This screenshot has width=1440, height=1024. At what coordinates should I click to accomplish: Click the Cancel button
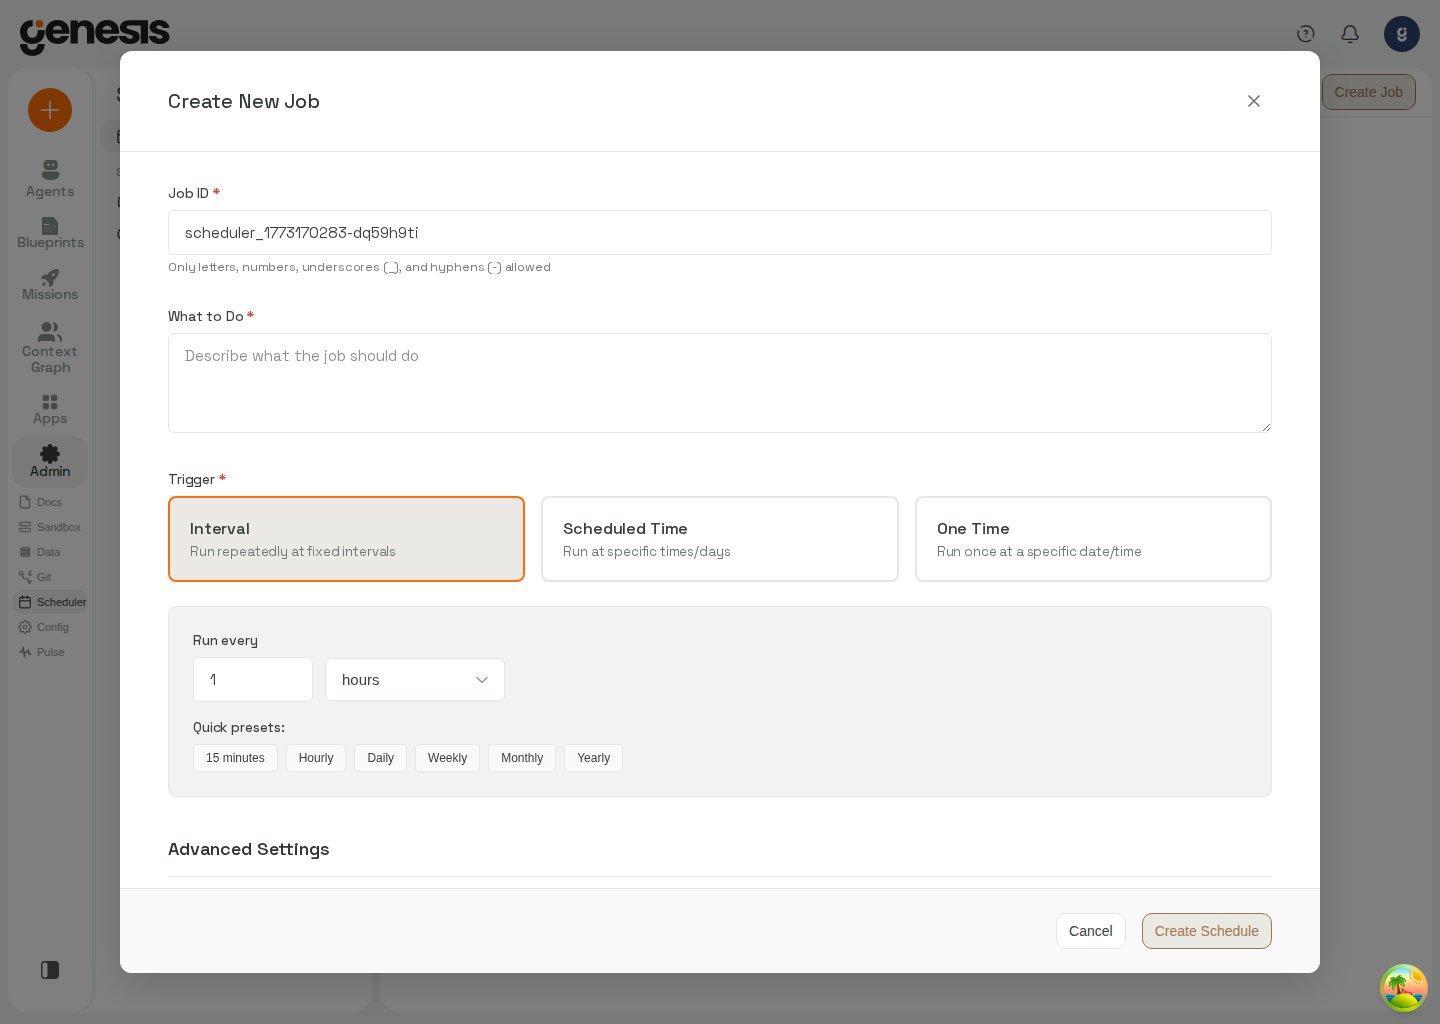(x=1091, y=931)
